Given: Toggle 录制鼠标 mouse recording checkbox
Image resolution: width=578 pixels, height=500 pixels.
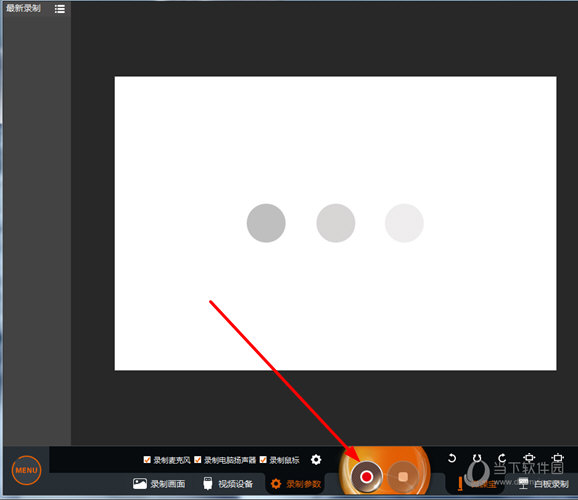Looking at the screenshot, I should coord(263,460).
